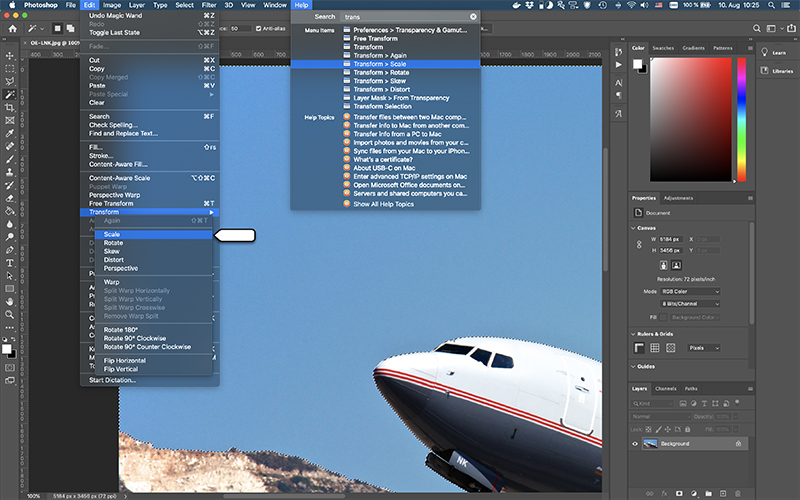Toggle the Background layer lock icon
The height and width of the screenshot is (500, 800).
pyautogui.click(x=738, y=443)
